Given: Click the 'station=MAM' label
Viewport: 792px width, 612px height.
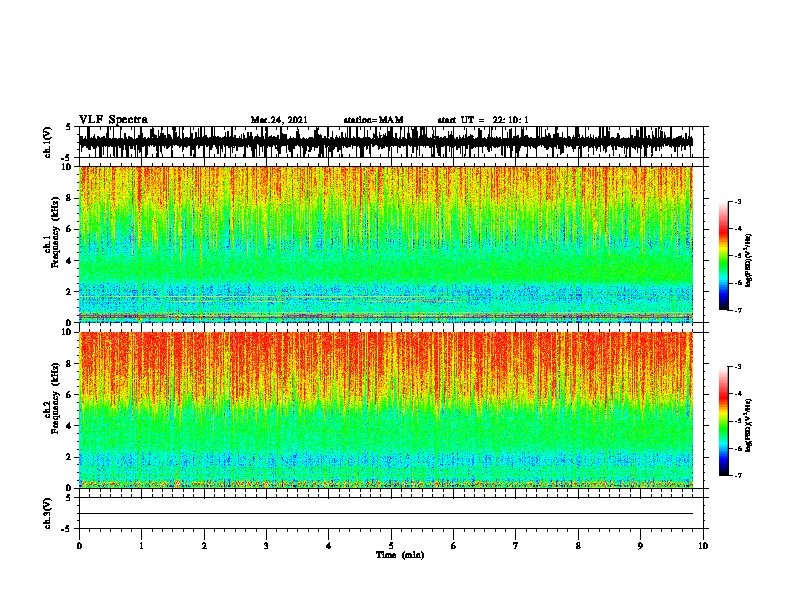Looking at the screenshot, I should [374, 120].
